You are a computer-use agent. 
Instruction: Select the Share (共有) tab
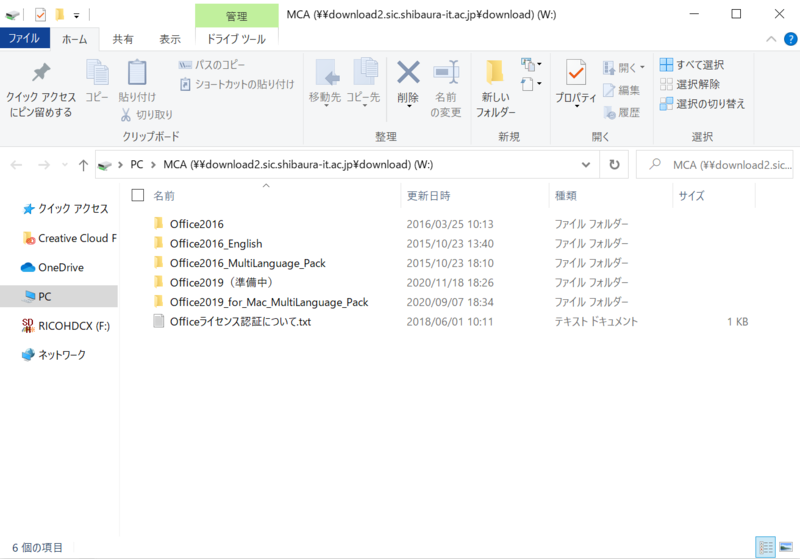[x=123, y=39]
